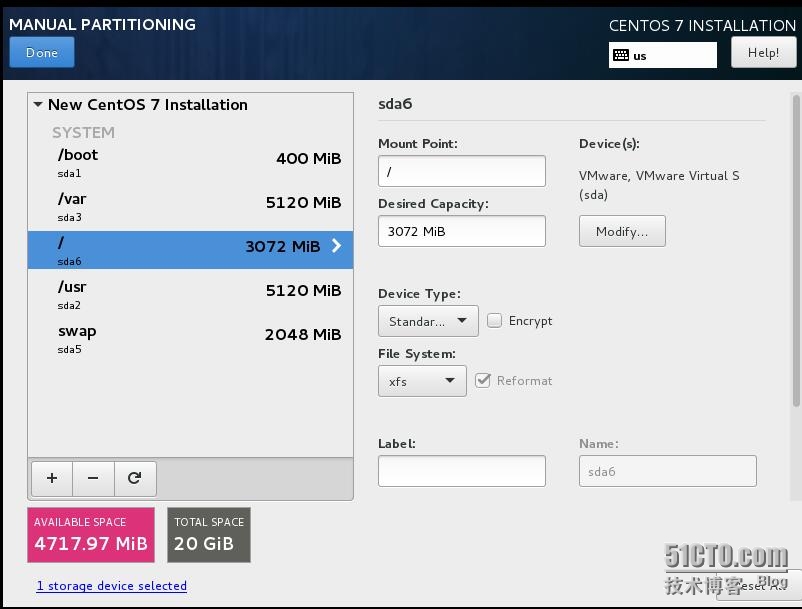This screenshot has height=609, width=802.
Task: Open the 1 storage device selected link
Action: 111,585
